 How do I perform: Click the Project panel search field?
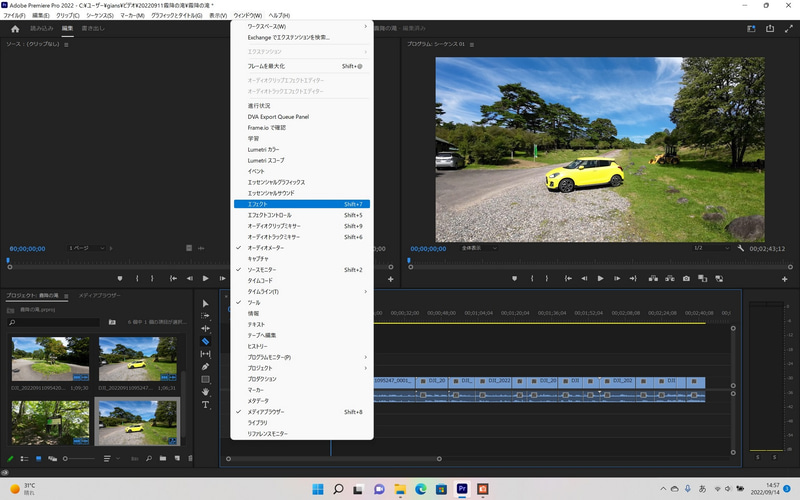point(55,322)
